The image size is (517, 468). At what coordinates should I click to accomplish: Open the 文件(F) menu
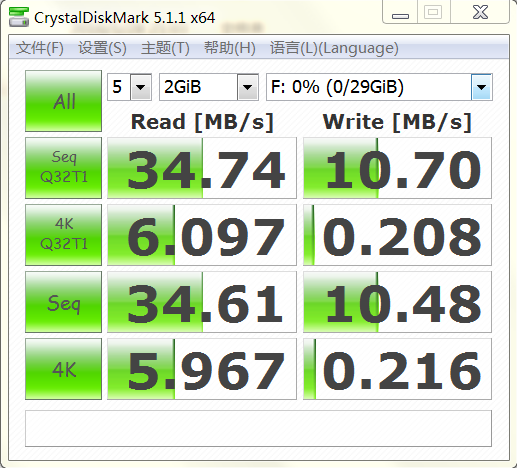point(40,48)
